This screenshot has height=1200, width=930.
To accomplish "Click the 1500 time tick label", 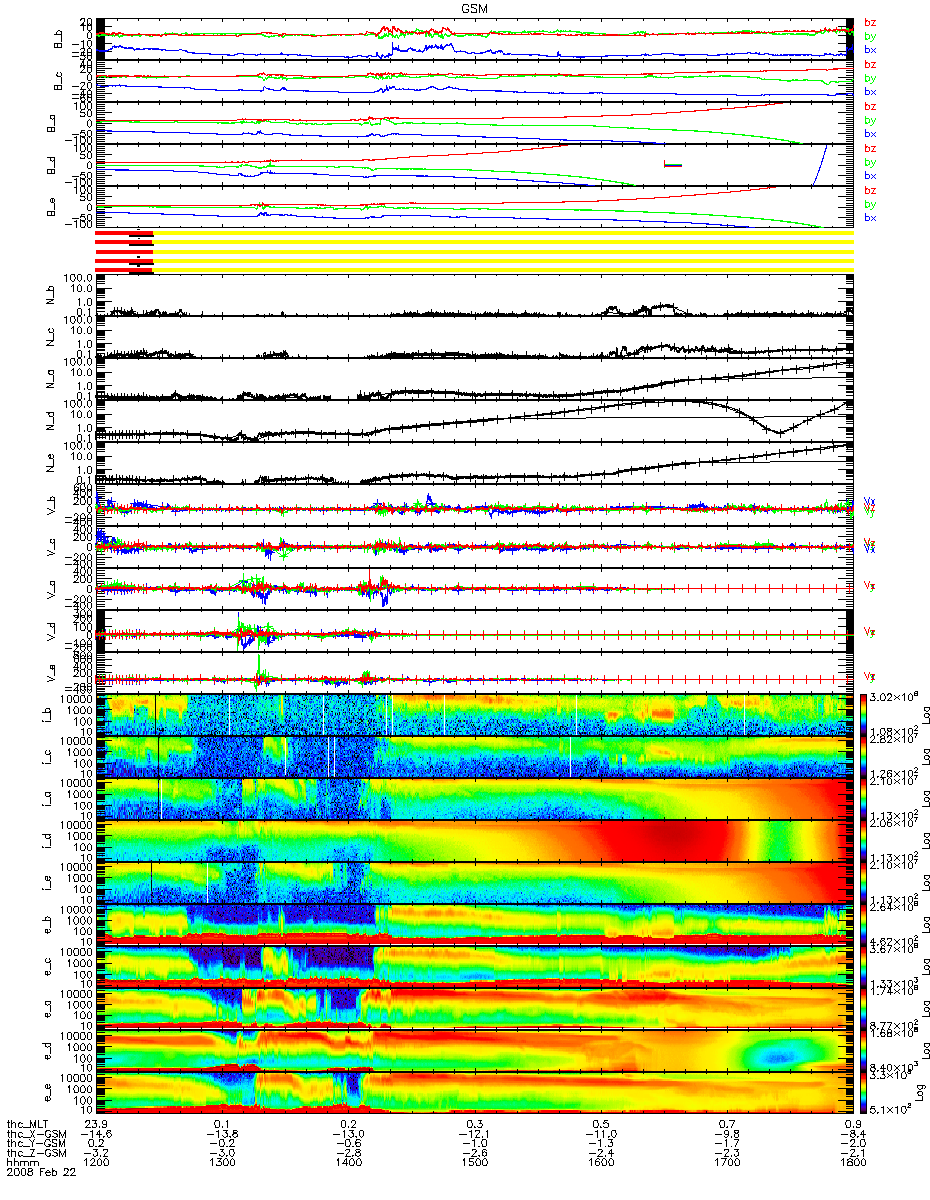I will (474, 1163).
